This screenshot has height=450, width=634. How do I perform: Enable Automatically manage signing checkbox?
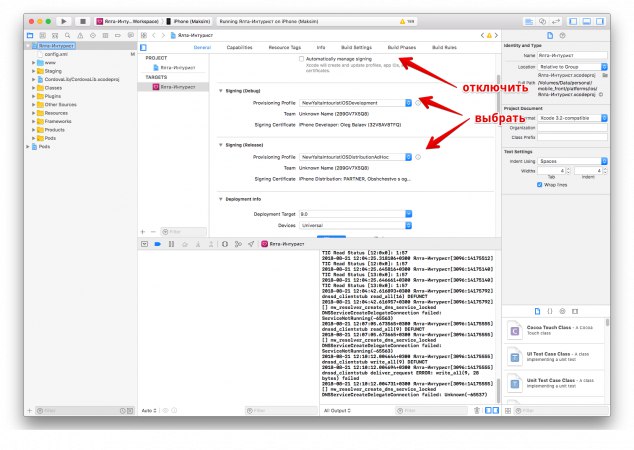301,59
